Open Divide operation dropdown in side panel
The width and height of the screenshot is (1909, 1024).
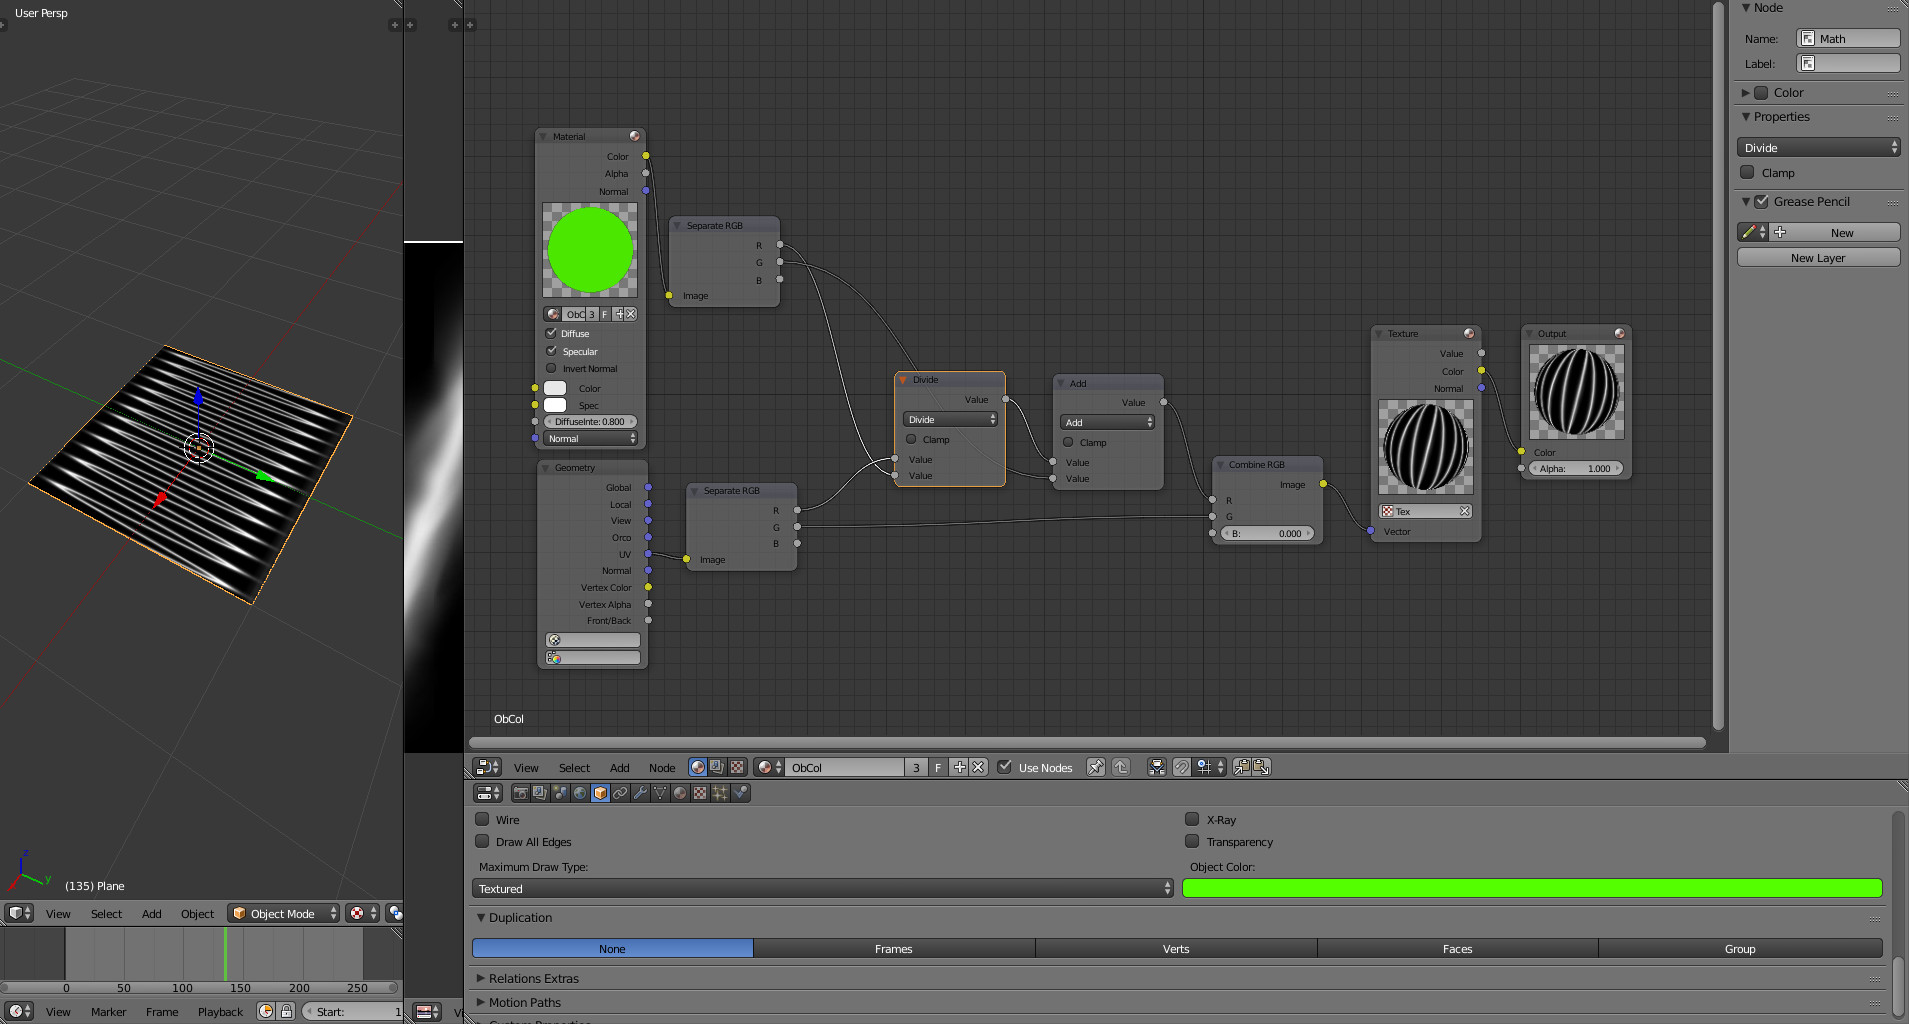1818,147
